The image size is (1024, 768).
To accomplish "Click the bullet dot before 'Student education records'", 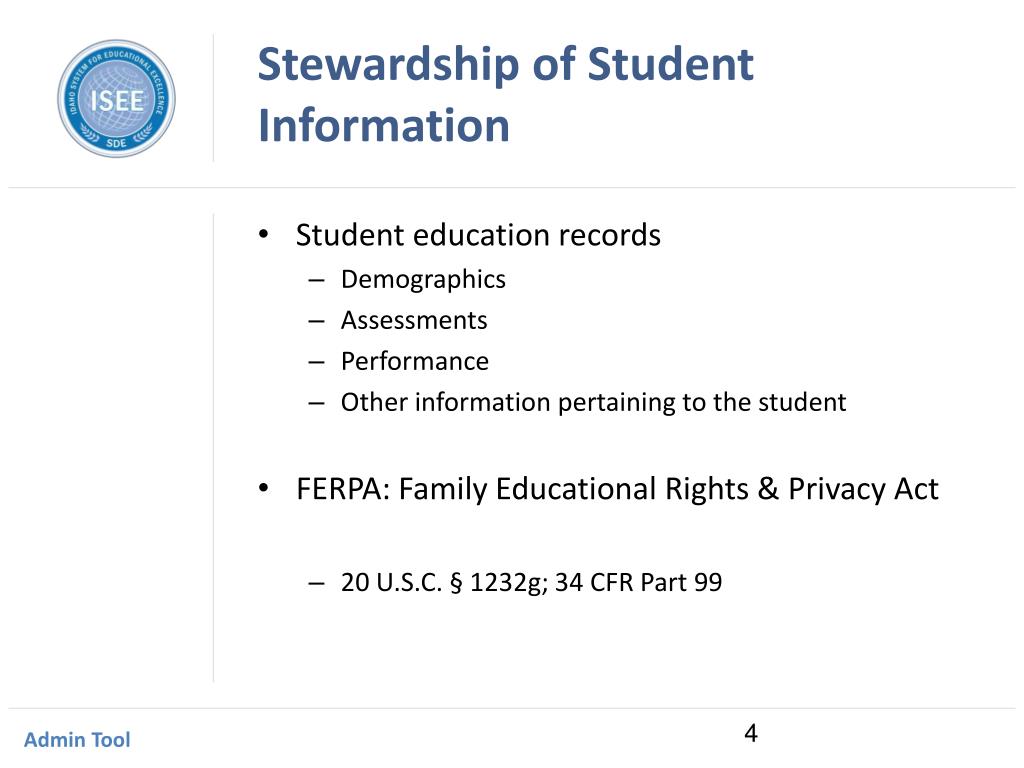I will point(263,234).
